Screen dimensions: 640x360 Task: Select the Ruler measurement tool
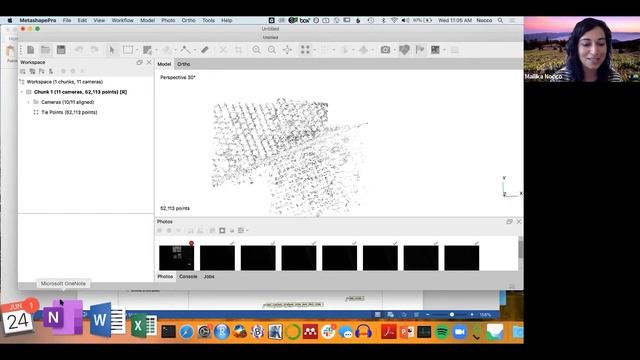pos(204,50)
